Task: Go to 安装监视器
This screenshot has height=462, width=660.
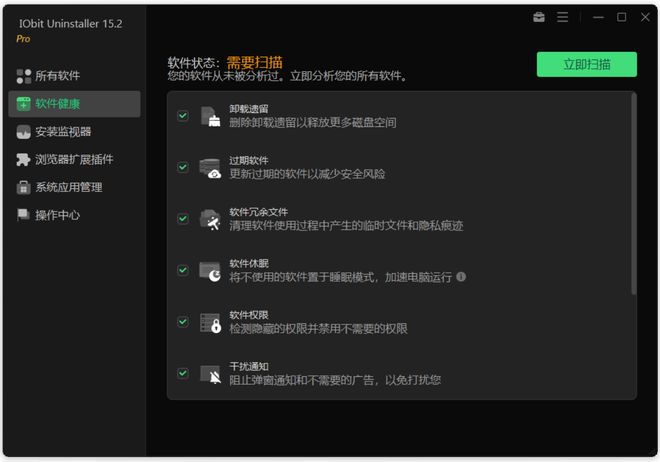Action: (x=75, y=132)
